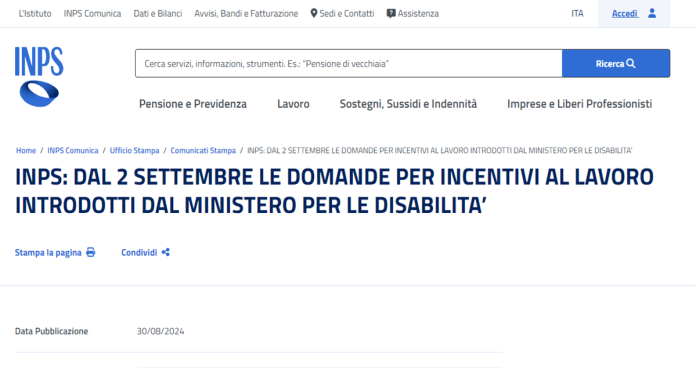
Task: Open Avvisi, Bandi e Fatturazione
Action: tap(246, 14)
